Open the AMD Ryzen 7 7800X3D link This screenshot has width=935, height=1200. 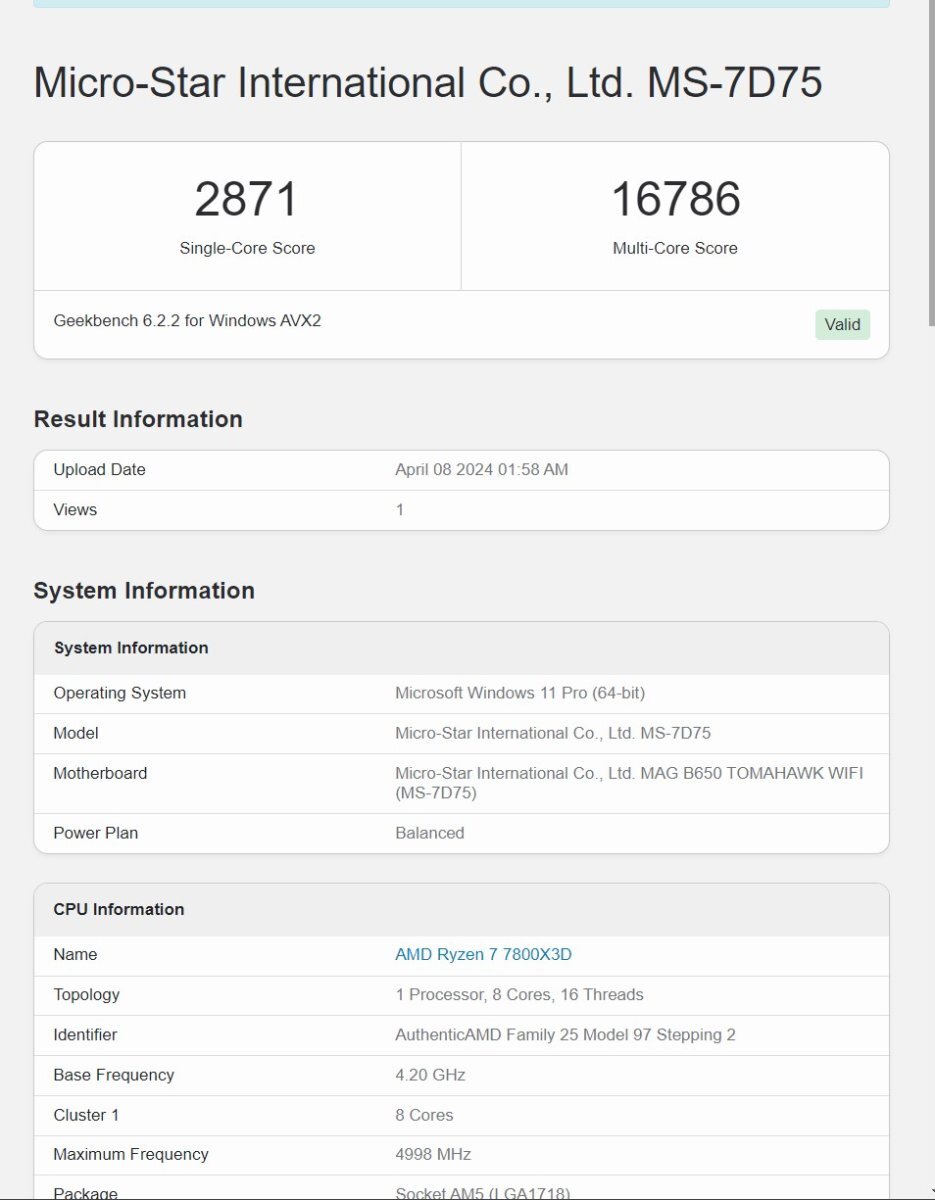pyautogui.click(x=483, y=954)
